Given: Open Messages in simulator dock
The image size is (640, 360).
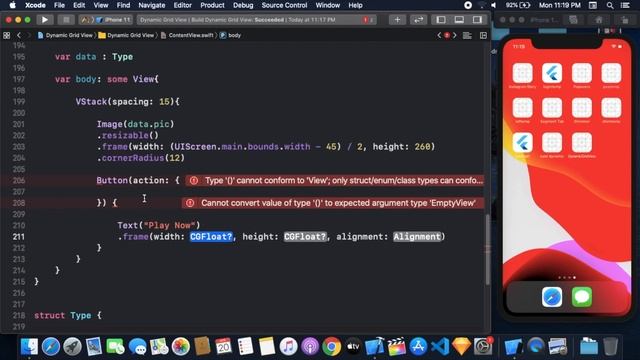Looking at the screenshot, I should coord(582,297).
